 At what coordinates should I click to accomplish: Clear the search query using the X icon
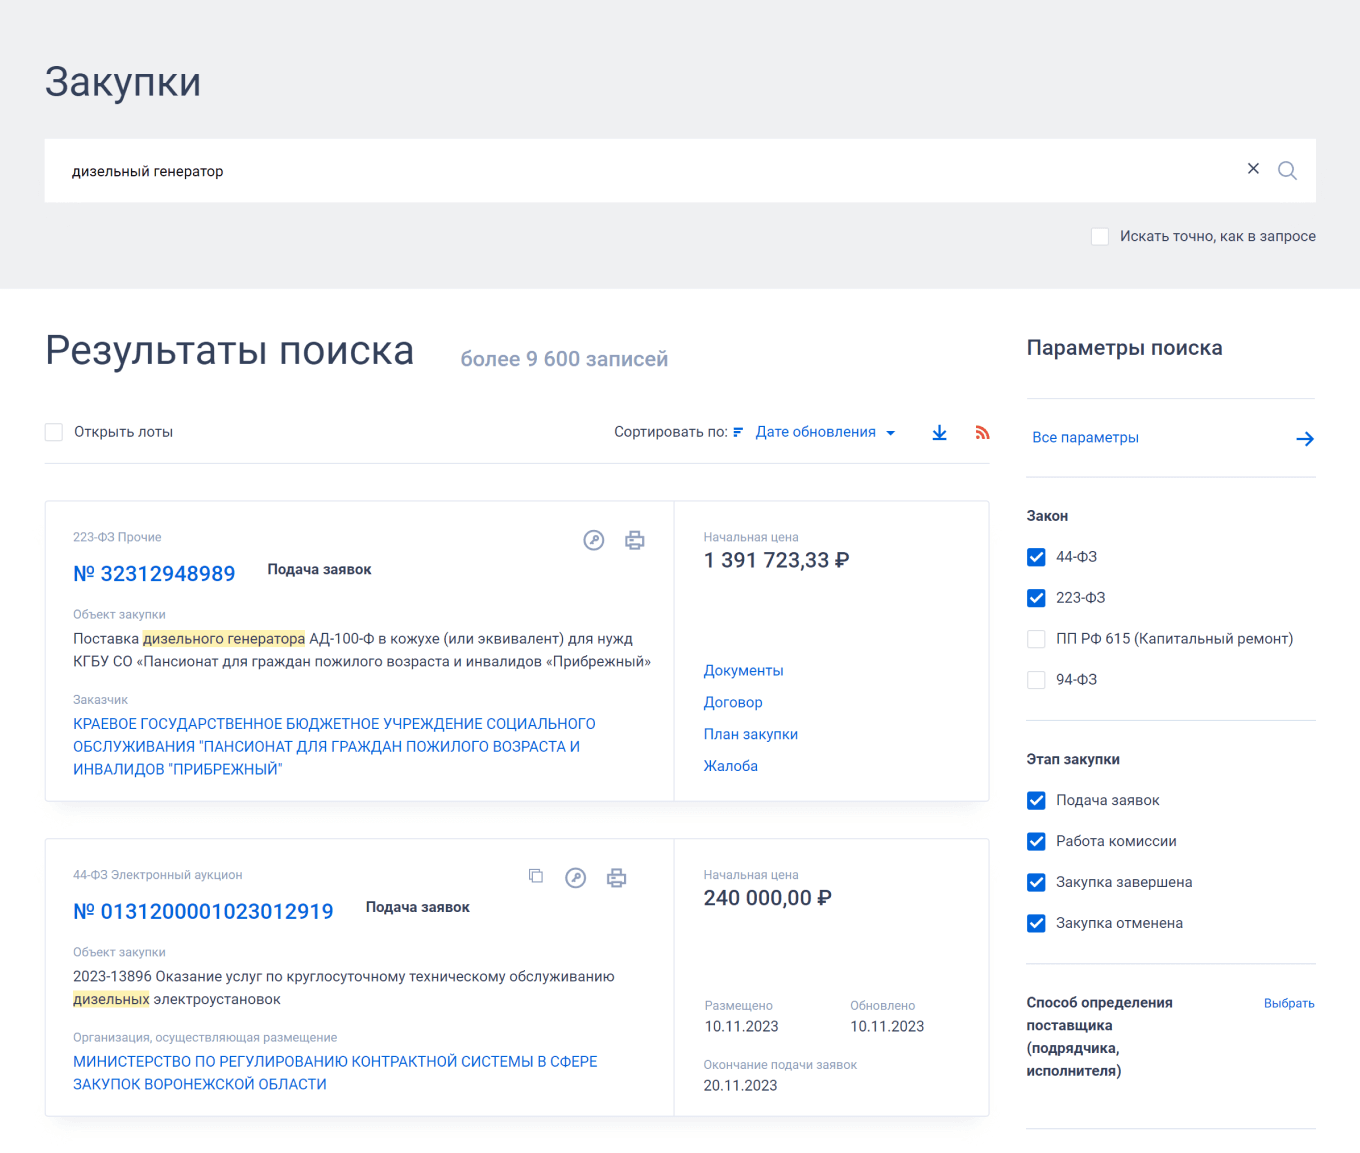[x=1253, y=169]
